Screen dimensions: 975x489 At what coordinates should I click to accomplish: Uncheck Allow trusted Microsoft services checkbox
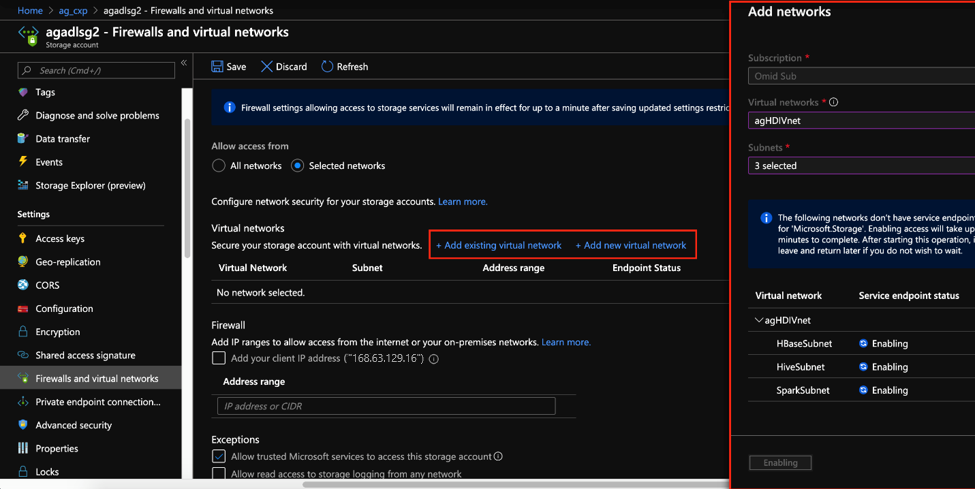tap(219, 456)
